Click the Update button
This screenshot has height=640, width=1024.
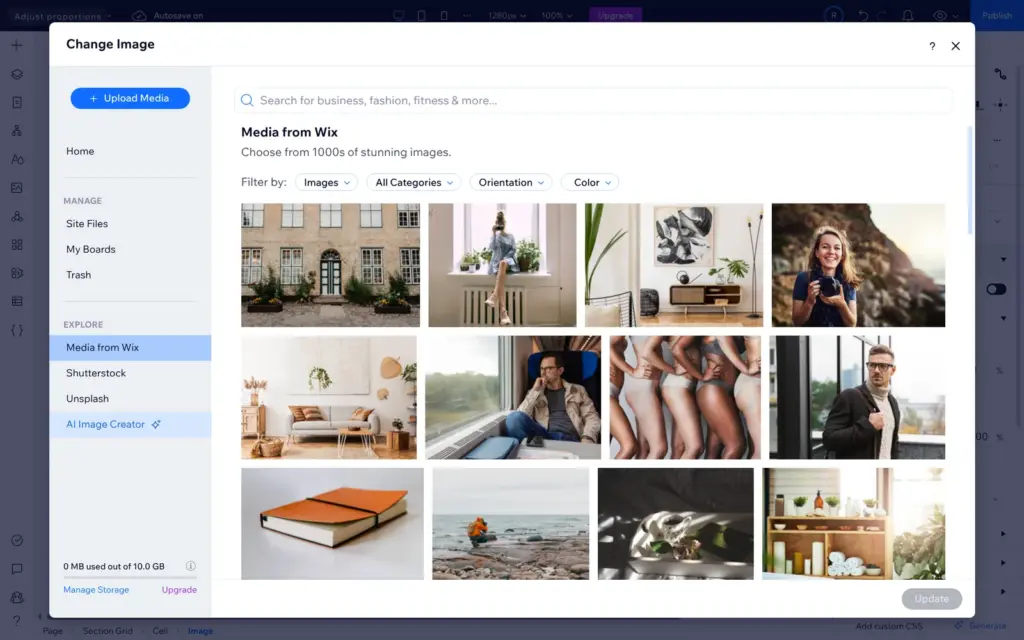tap(931, 599)
